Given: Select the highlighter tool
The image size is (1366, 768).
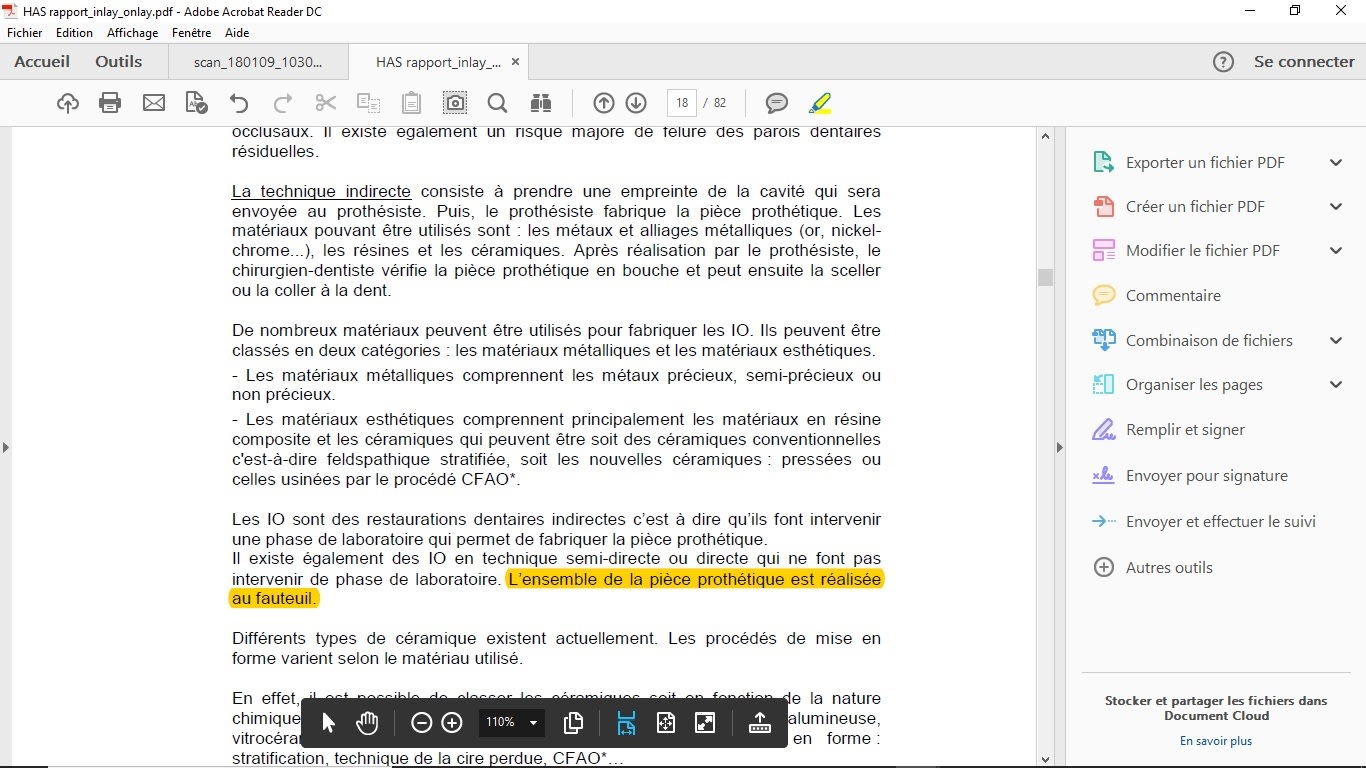Looking at the screenshot, I should [x=820, y=103].
